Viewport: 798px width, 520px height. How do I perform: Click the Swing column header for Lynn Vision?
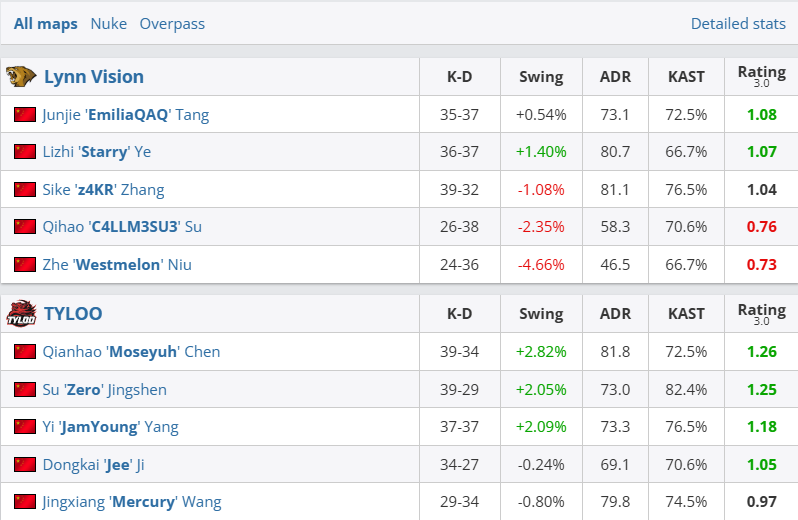541,77
